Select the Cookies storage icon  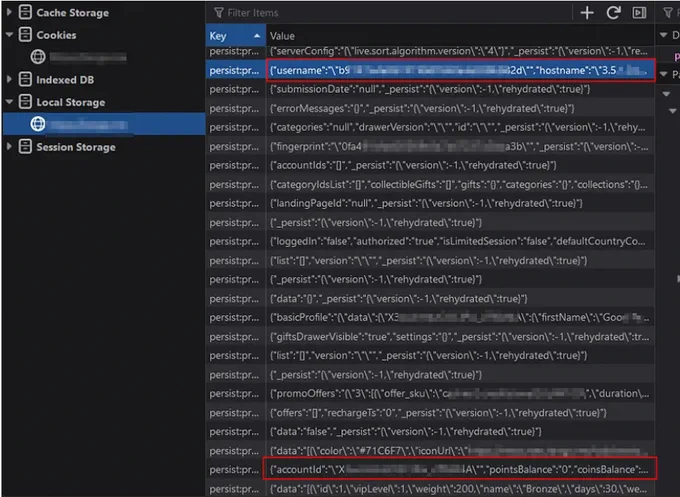tap(25, 34)
